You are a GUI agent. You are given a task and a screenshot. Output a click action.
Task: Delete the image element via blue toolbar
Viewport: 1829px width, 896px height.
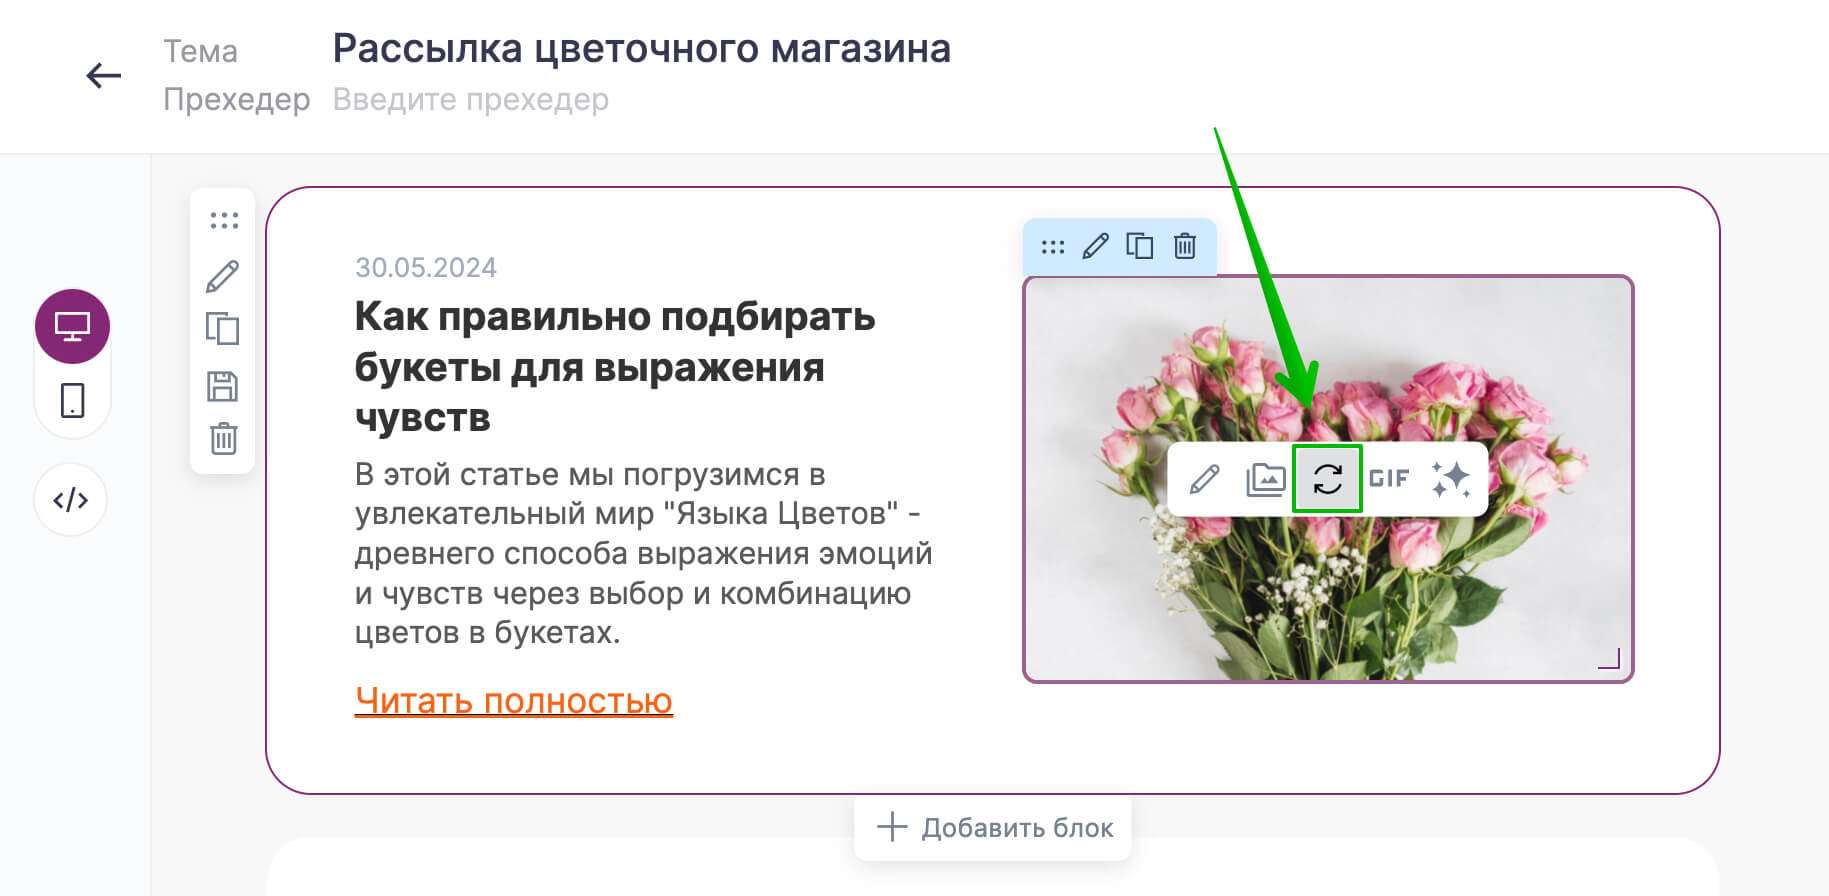point(1184,246)
